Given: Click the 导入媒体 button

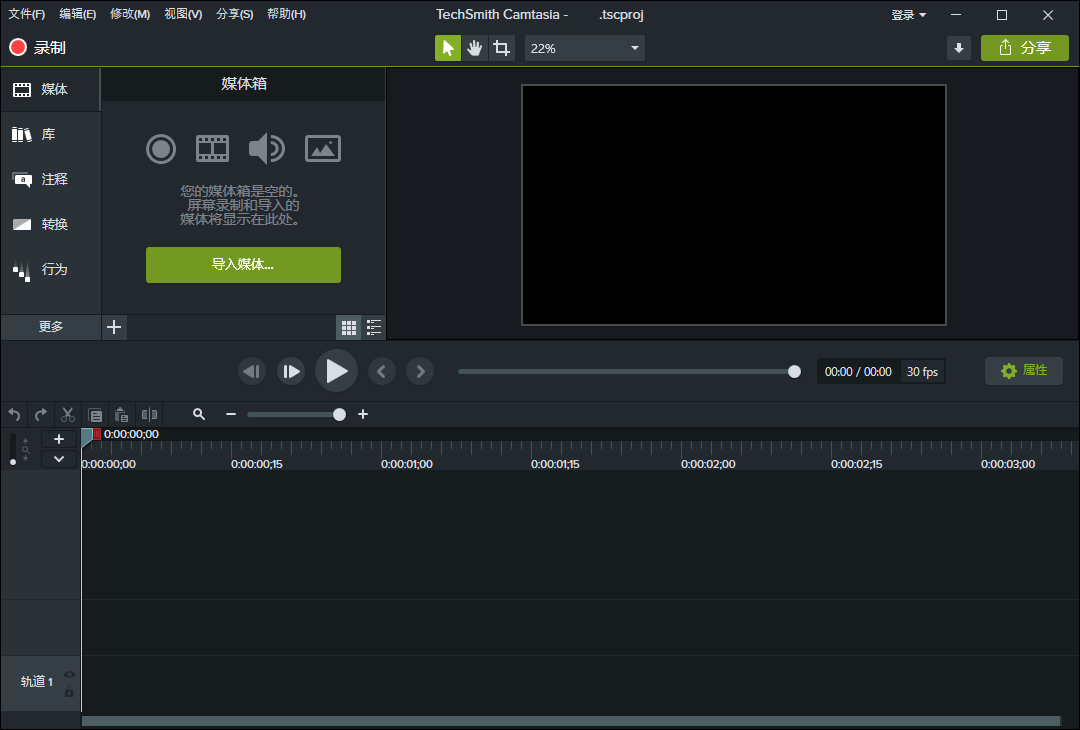Looking at the screenshot, I should (x=243, y=264).
